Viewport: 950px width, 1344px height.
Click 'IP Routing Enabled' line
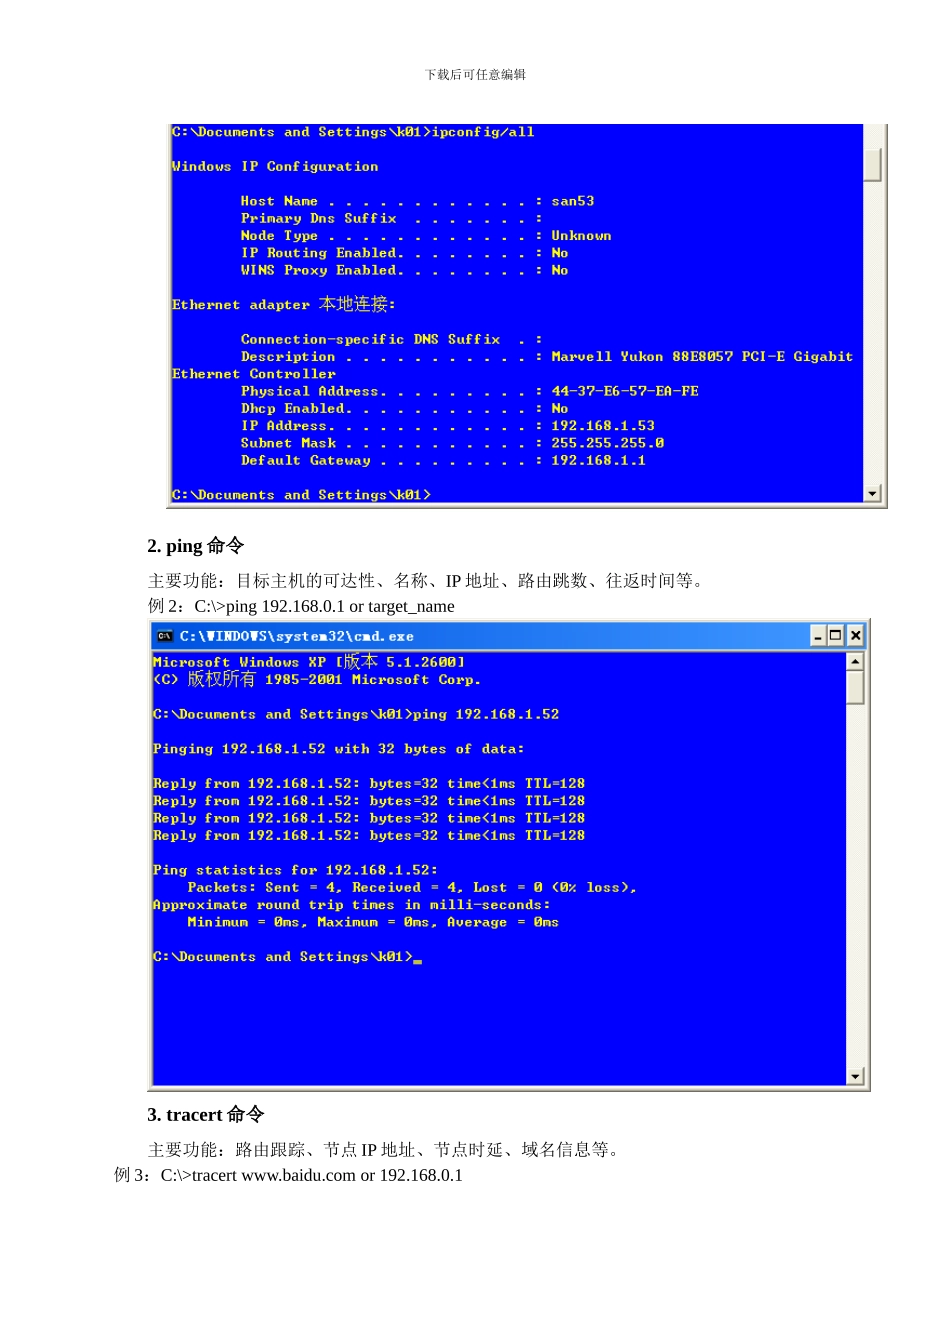click(404, 253)
